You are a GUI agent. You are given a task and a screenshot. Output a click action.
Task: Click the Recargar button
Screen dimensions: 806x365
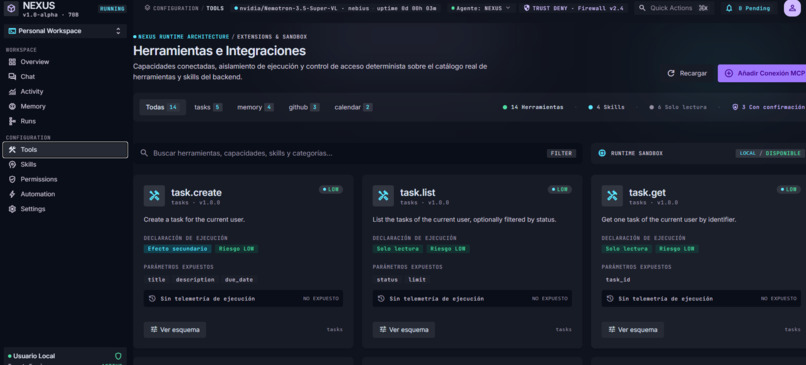tap(687, 74)
